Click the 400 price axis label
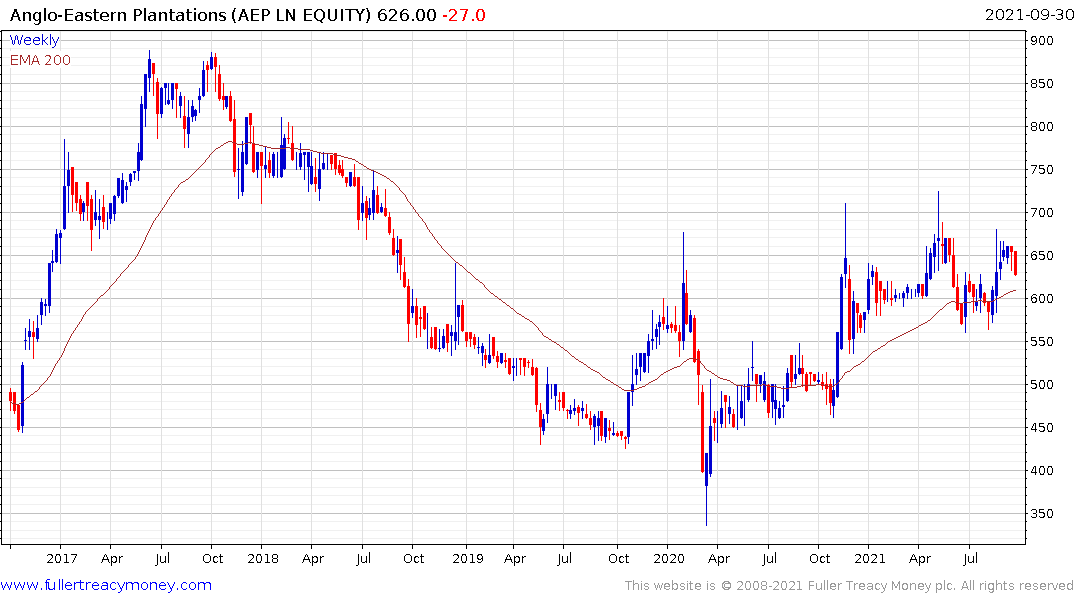Viewport: 1075px width, 600px height. point(1042,471)
